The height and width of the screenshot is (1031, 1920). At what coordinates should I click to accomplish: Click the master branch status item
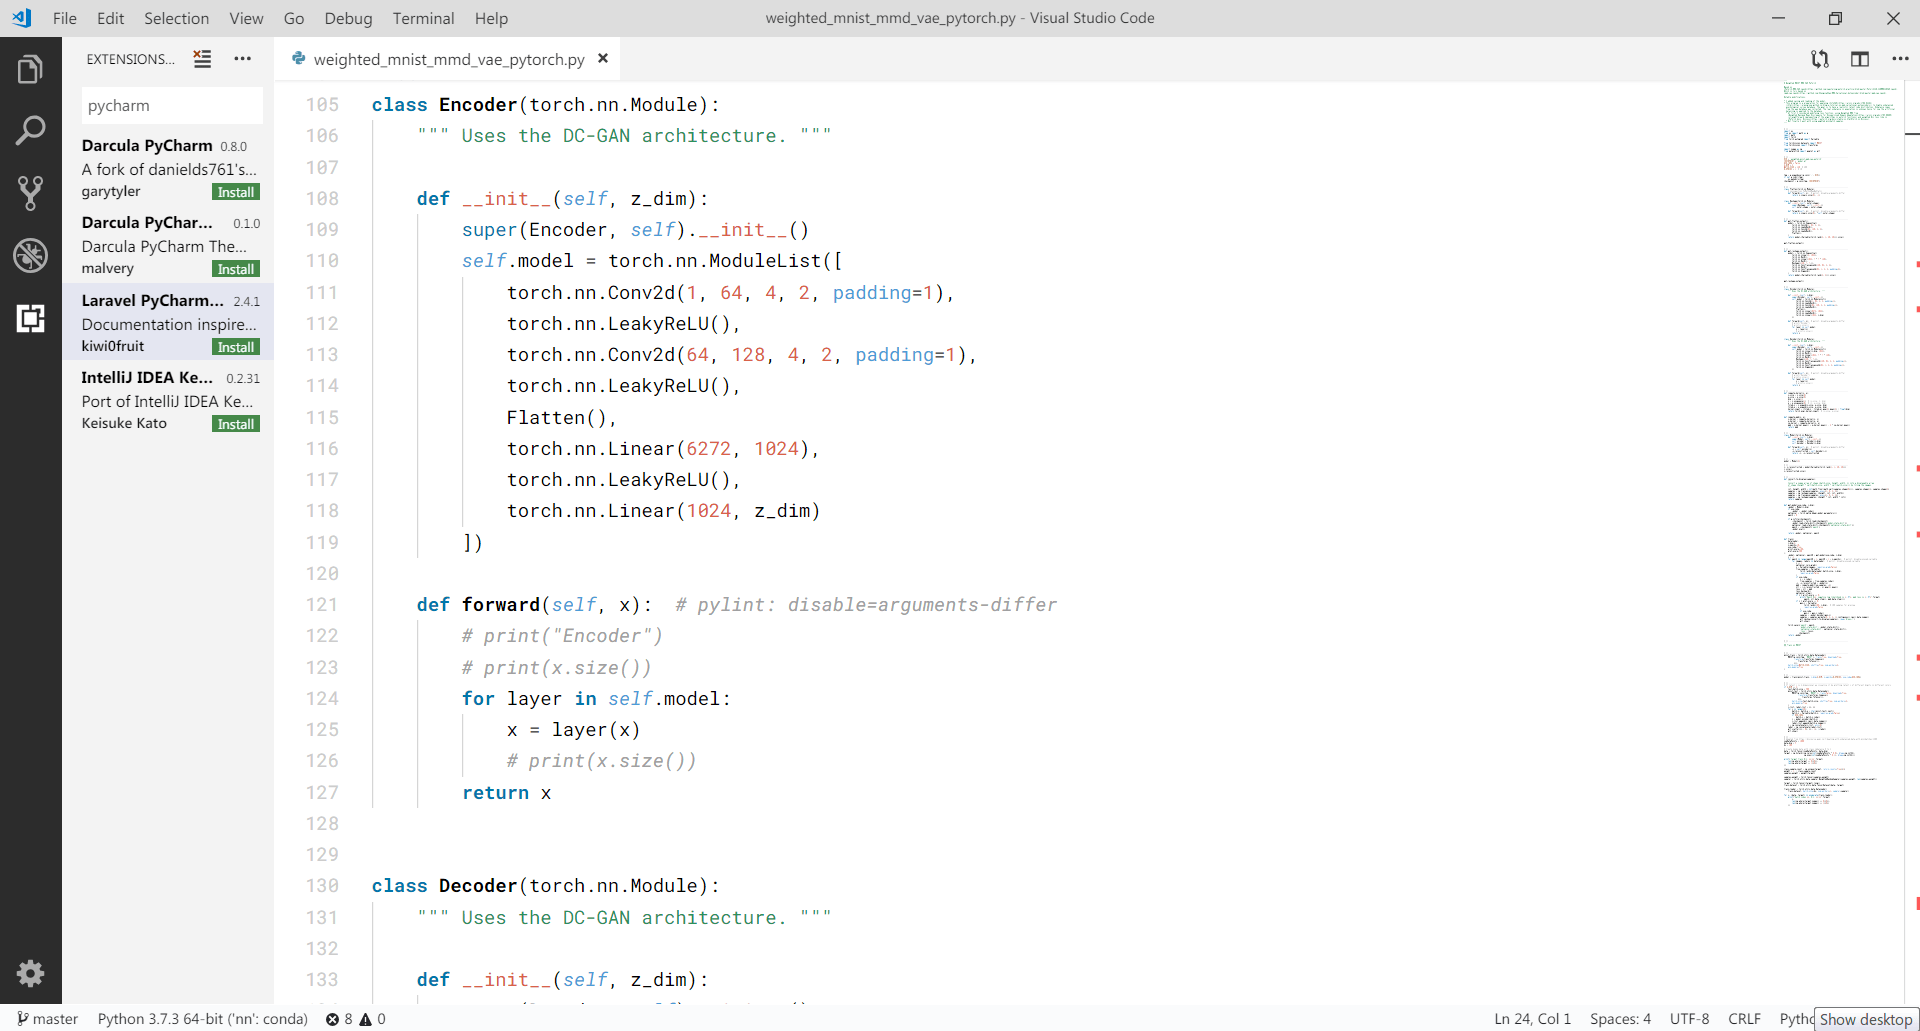click(47, 1019)
